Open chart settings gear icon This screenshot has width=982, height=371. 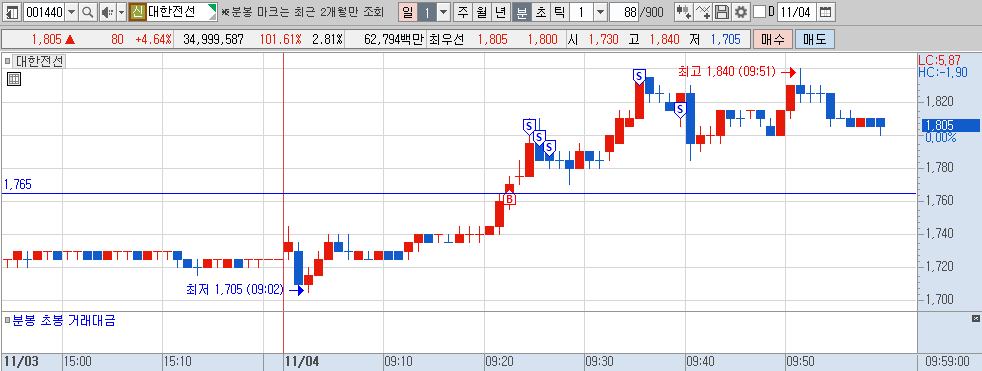[741, 12]
